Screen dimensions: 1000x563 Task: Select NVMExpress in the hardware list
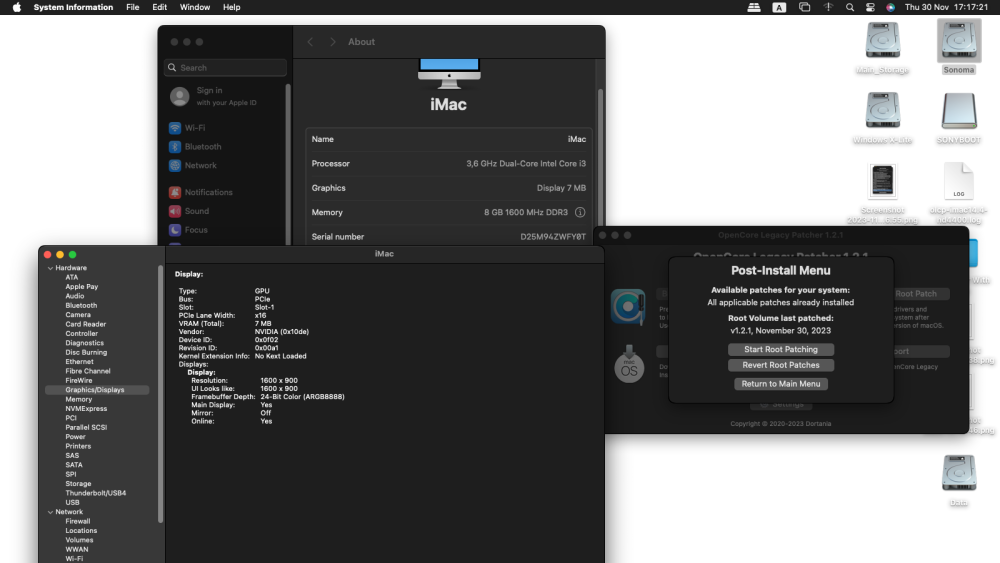tap(86, 409)
